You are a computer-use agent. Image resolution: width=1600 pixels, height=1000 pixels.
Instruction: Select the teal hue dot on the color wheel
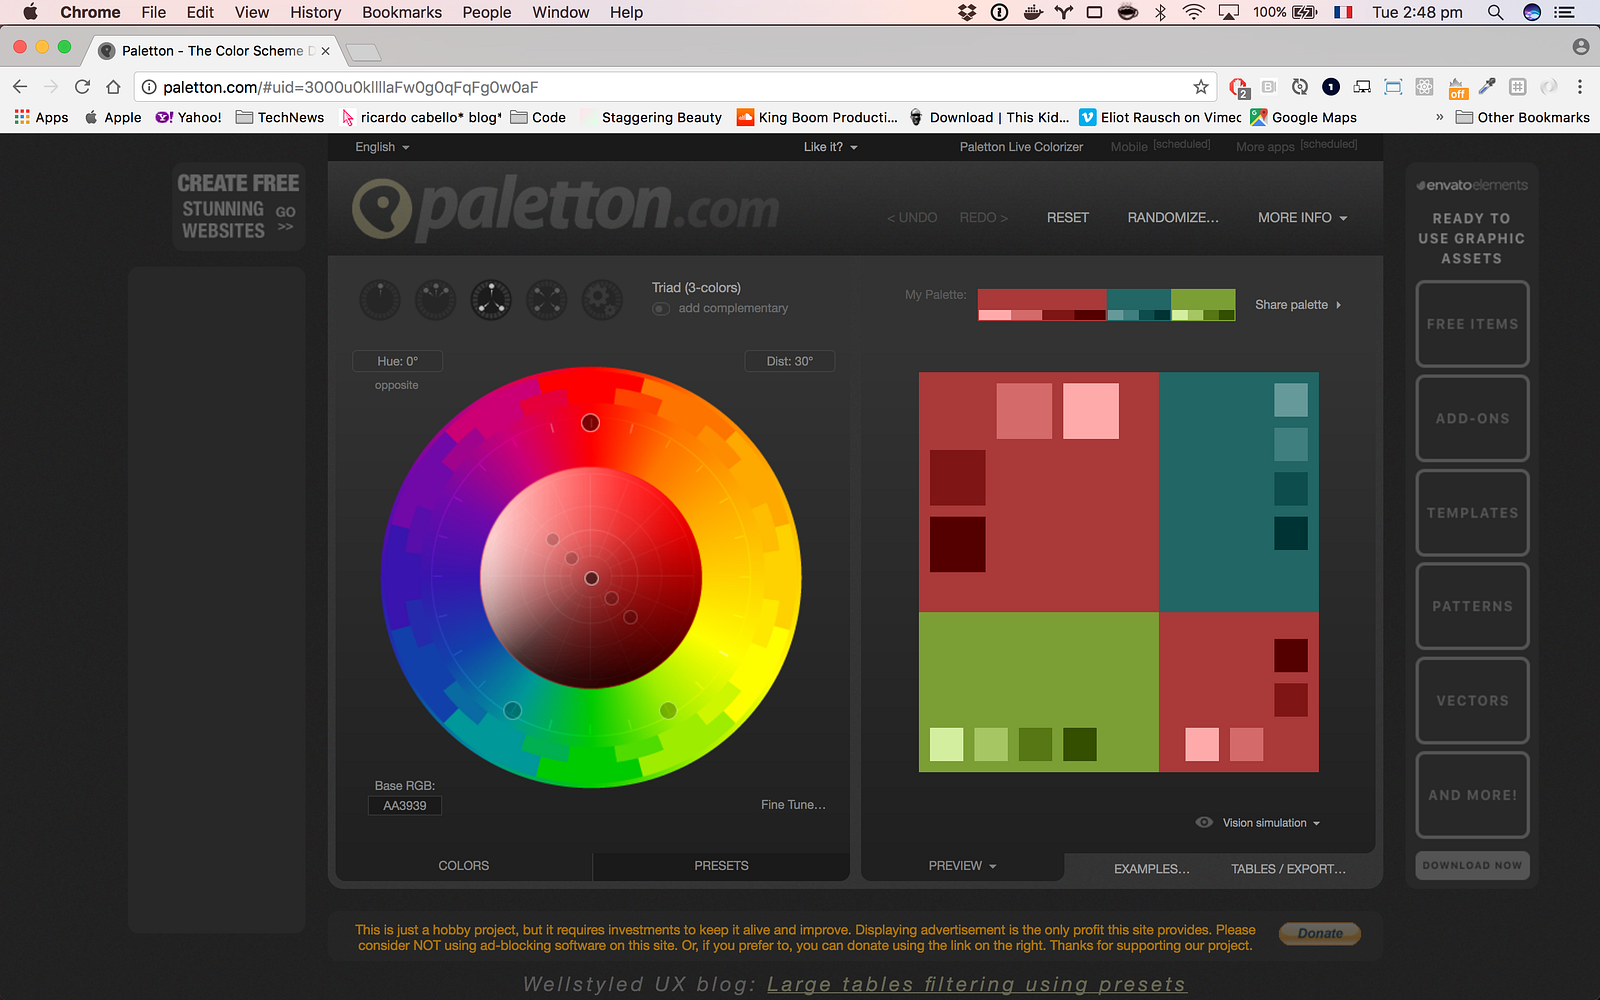coord(513,710)
